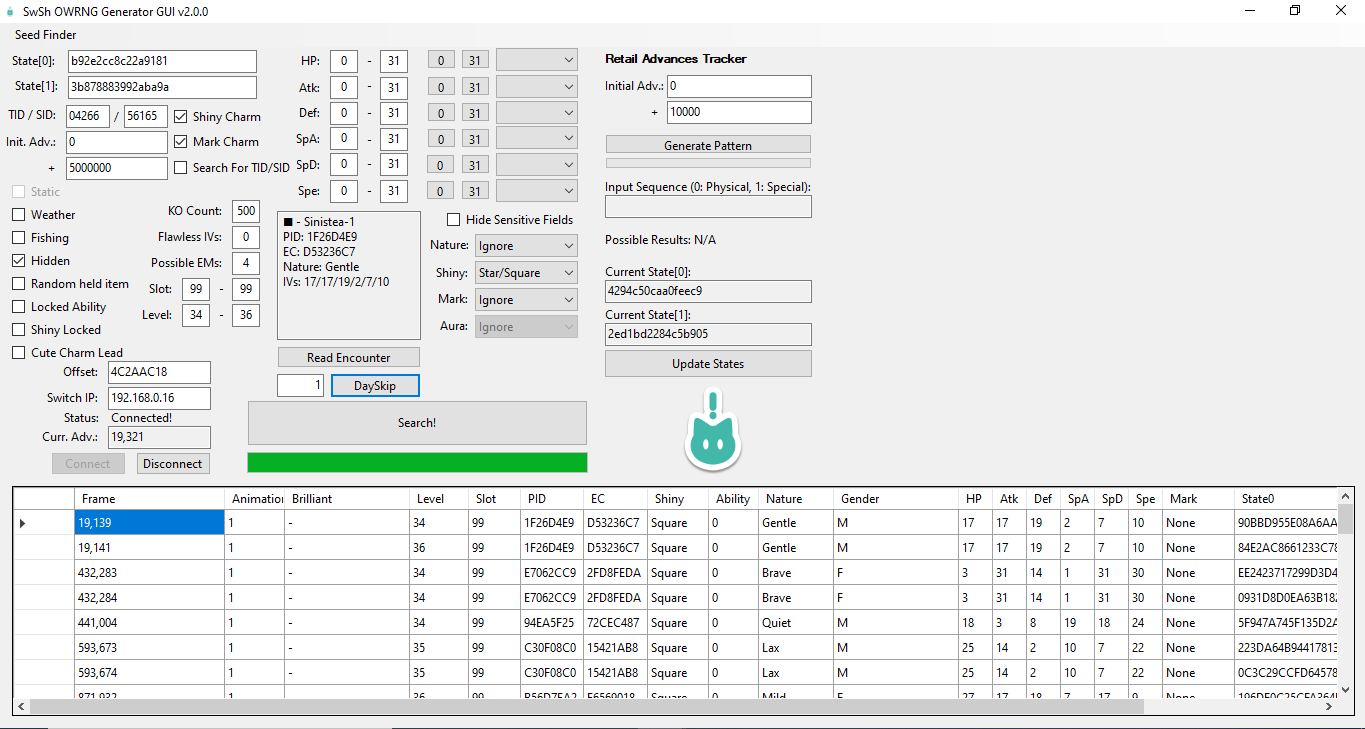Focus the State[0] input field
The height and width of the screenshot is (729, 1365).
tap(162, 61)
